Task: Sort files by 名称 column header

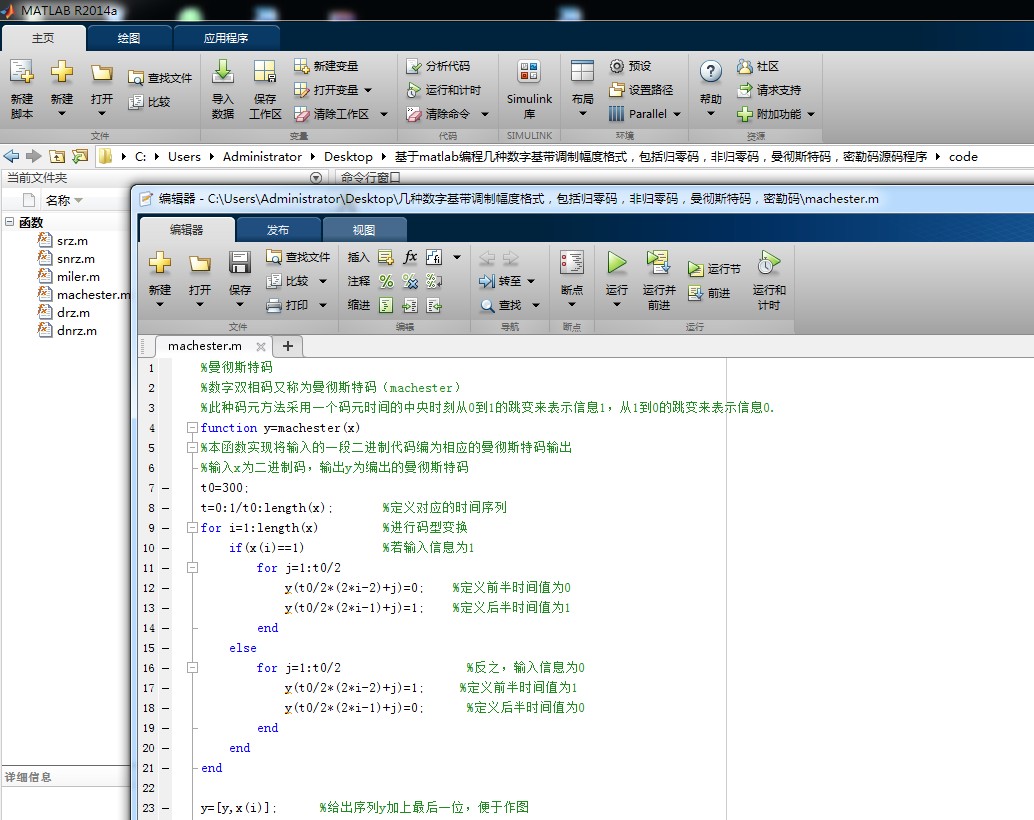Action: pos(63,200)
